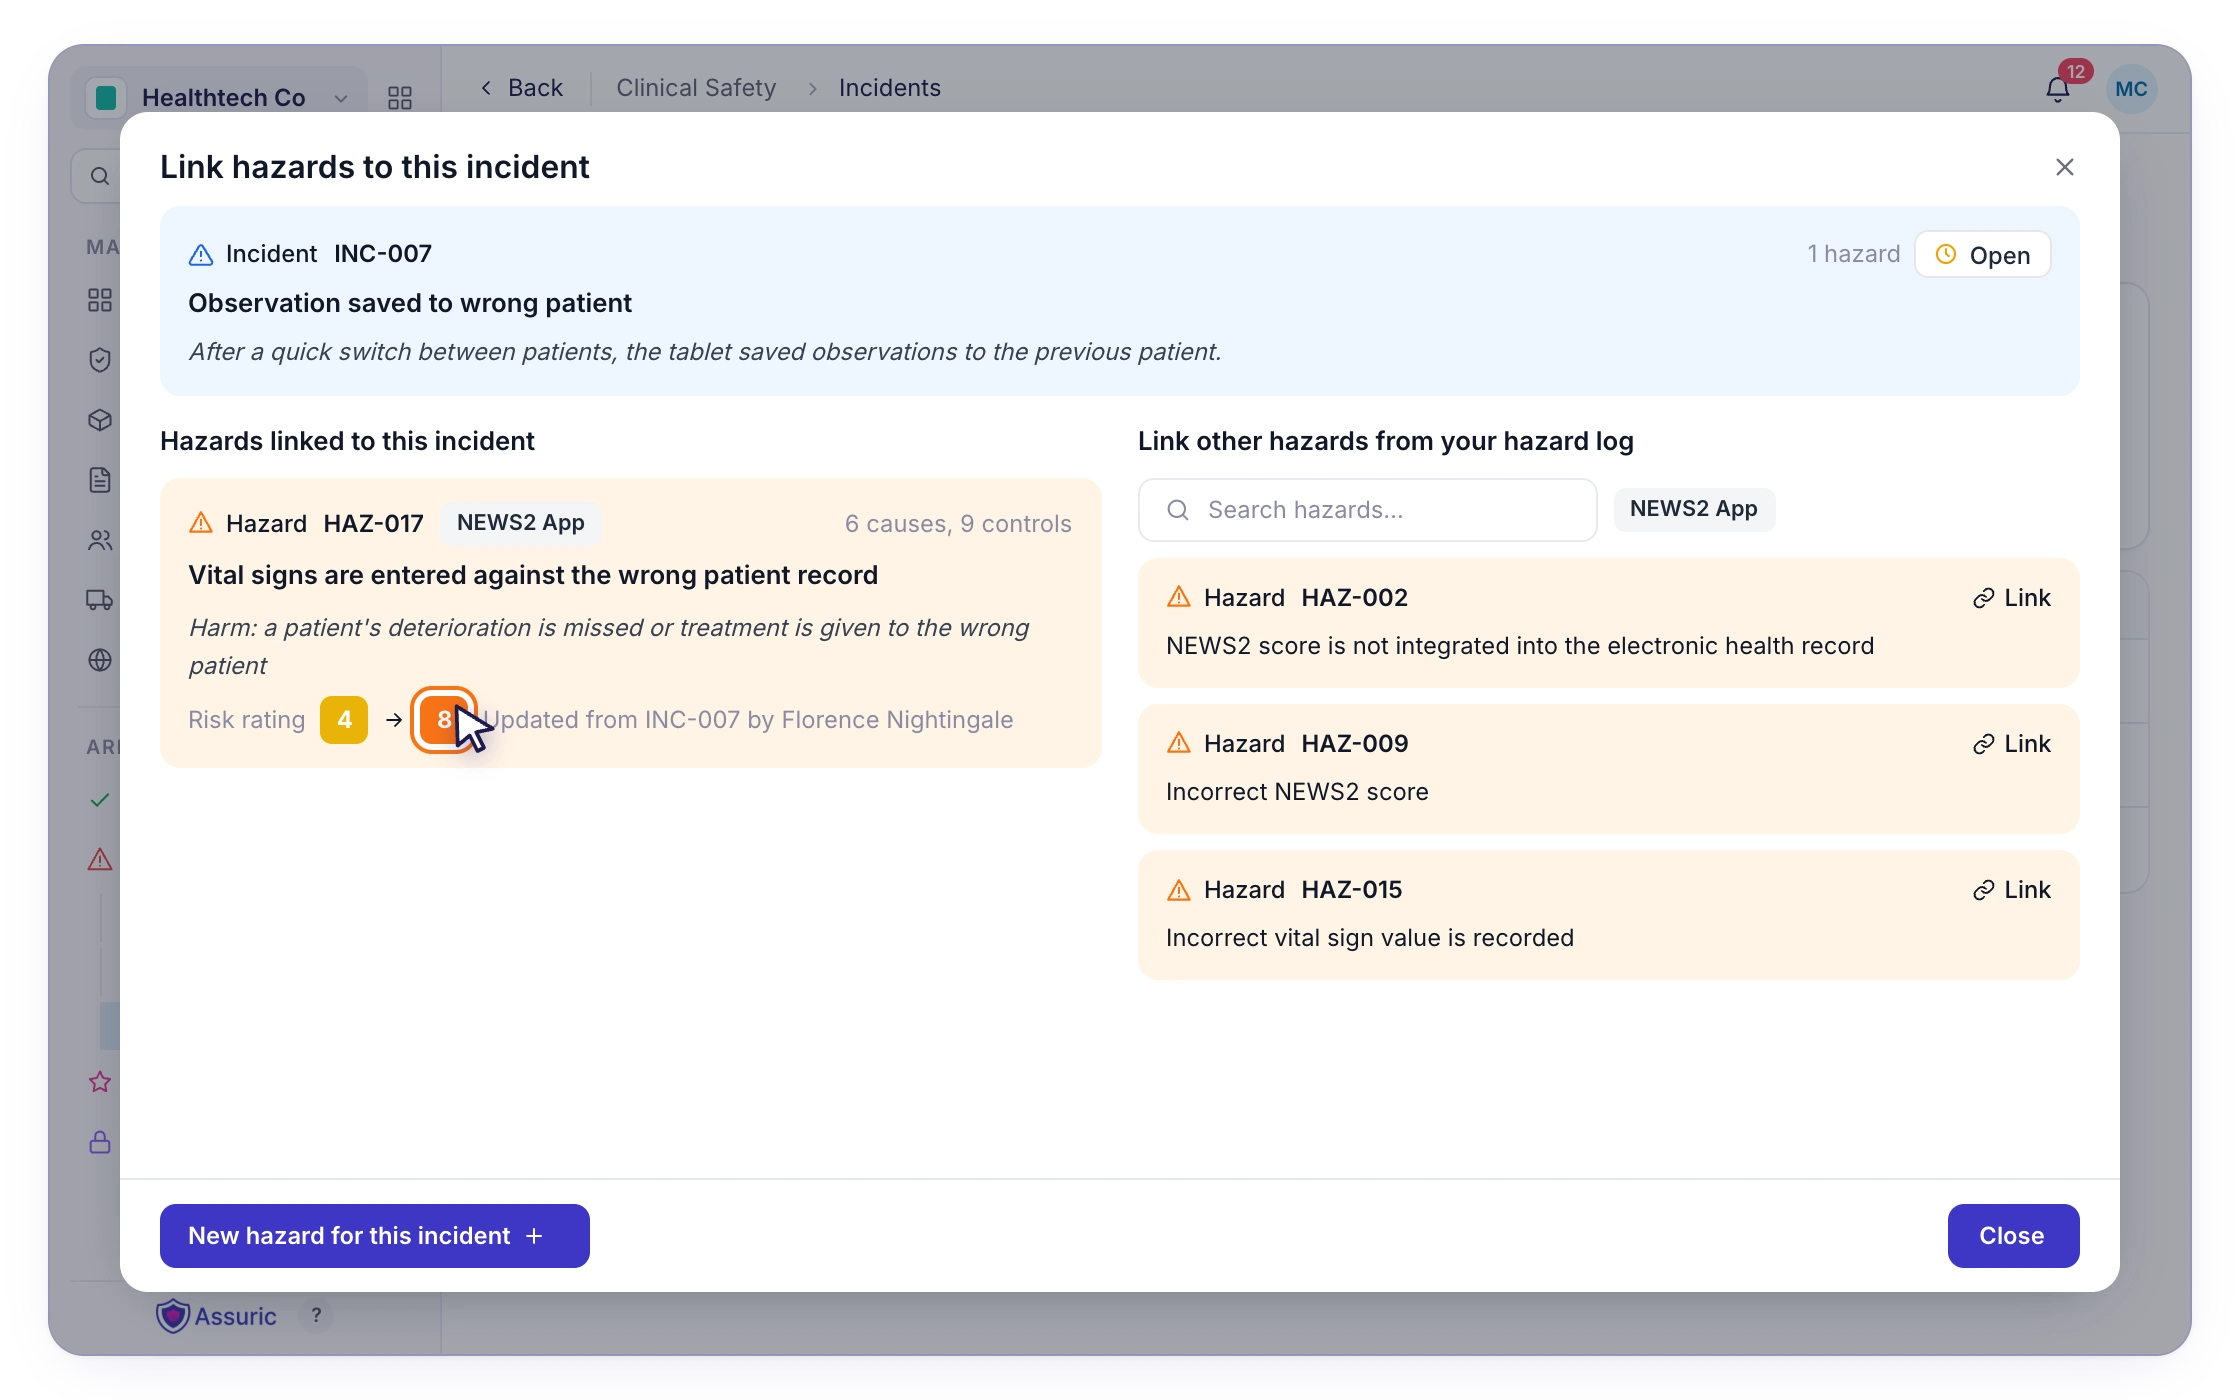
Task: Click the Open status badge
Action: (x=1982, y=255)
